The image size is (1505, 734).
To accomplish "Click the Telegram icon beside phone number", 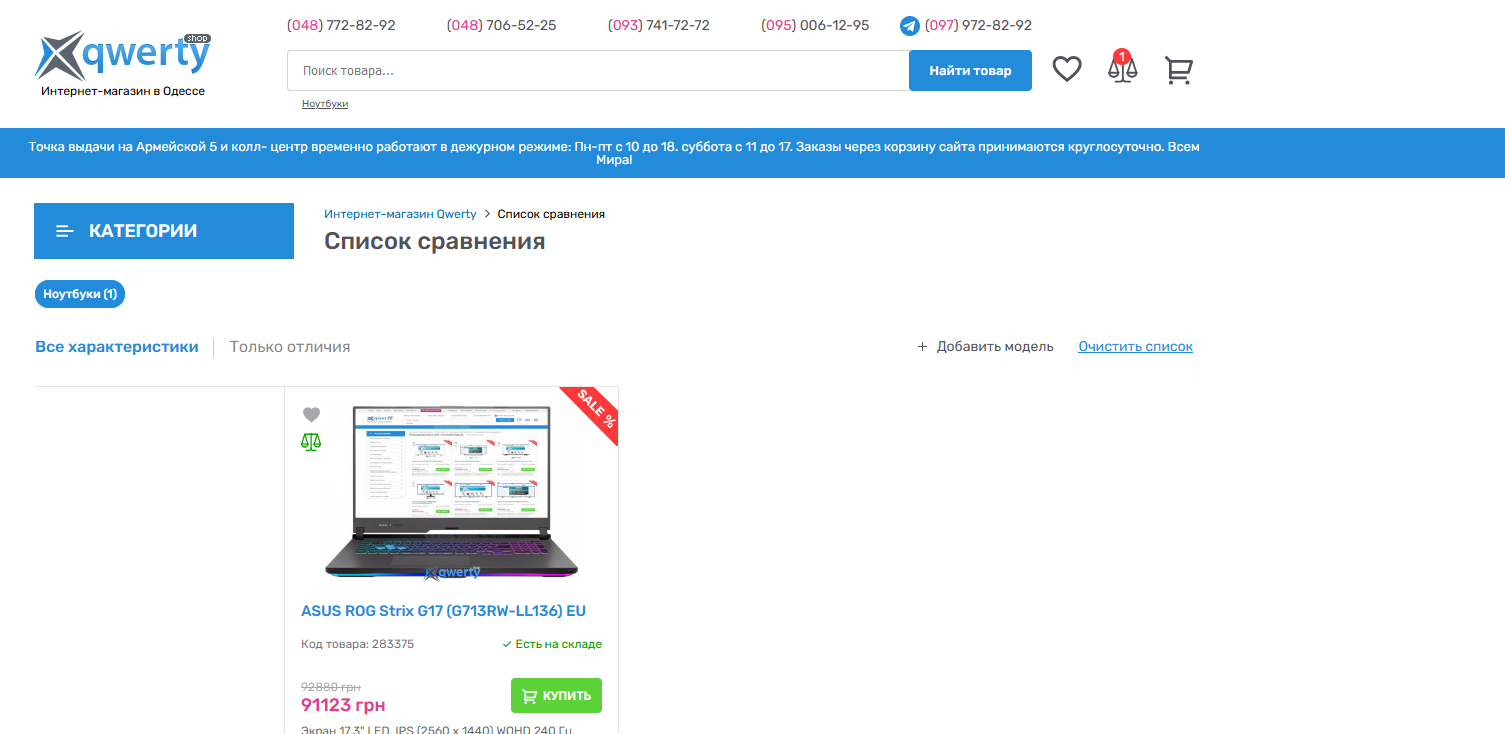I will click(x=909, y=26).
